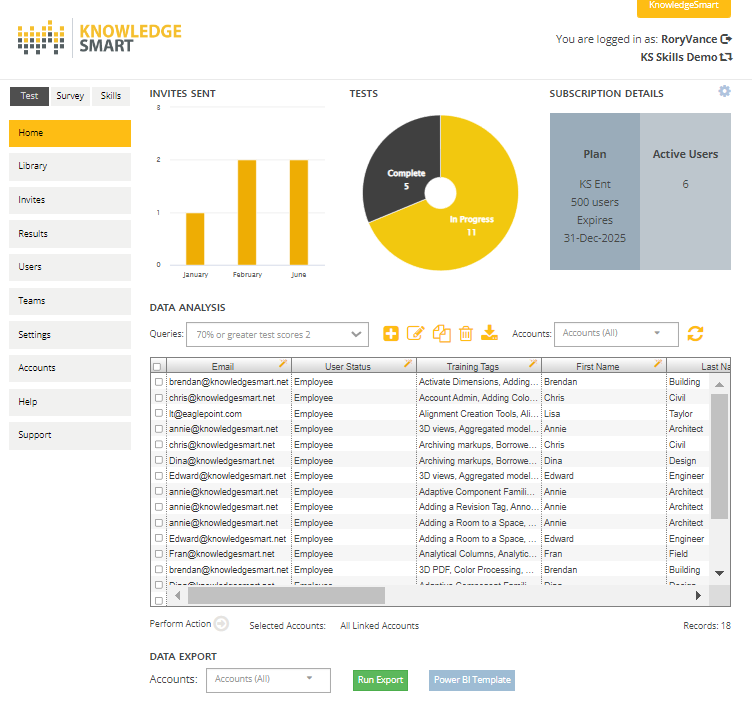Click the filter icon on First Name column

coord(658,364)
